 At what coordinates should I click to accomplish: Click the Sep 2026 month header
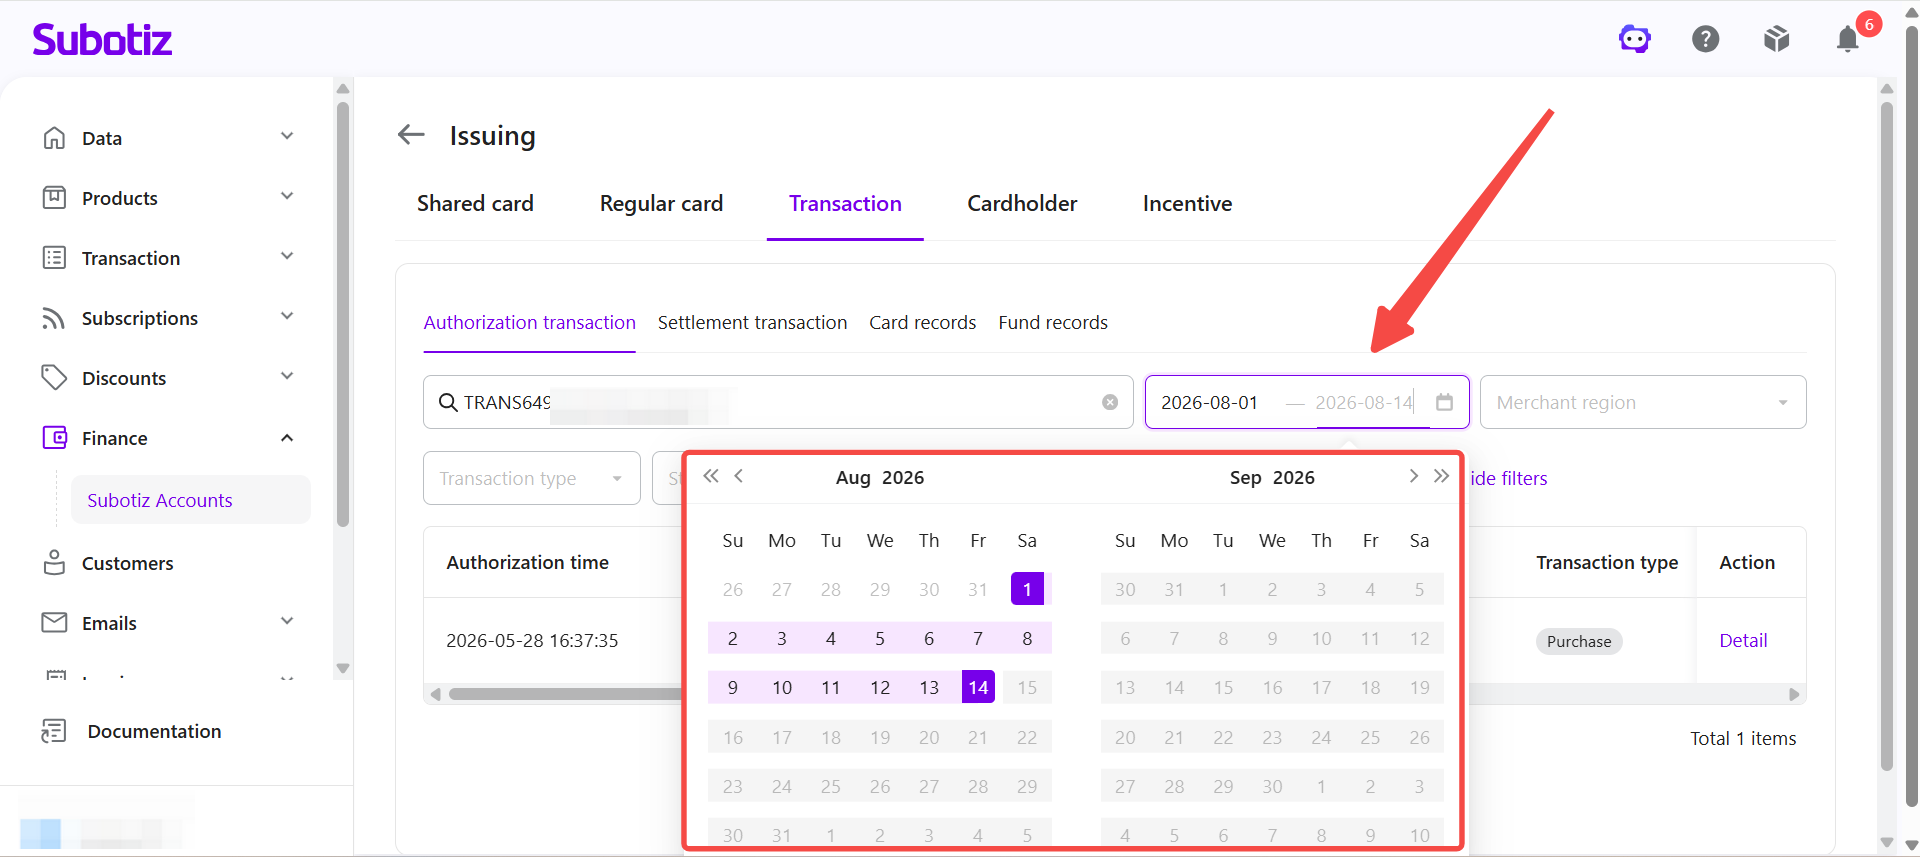pyautogui.click(x=1272, y=477)
